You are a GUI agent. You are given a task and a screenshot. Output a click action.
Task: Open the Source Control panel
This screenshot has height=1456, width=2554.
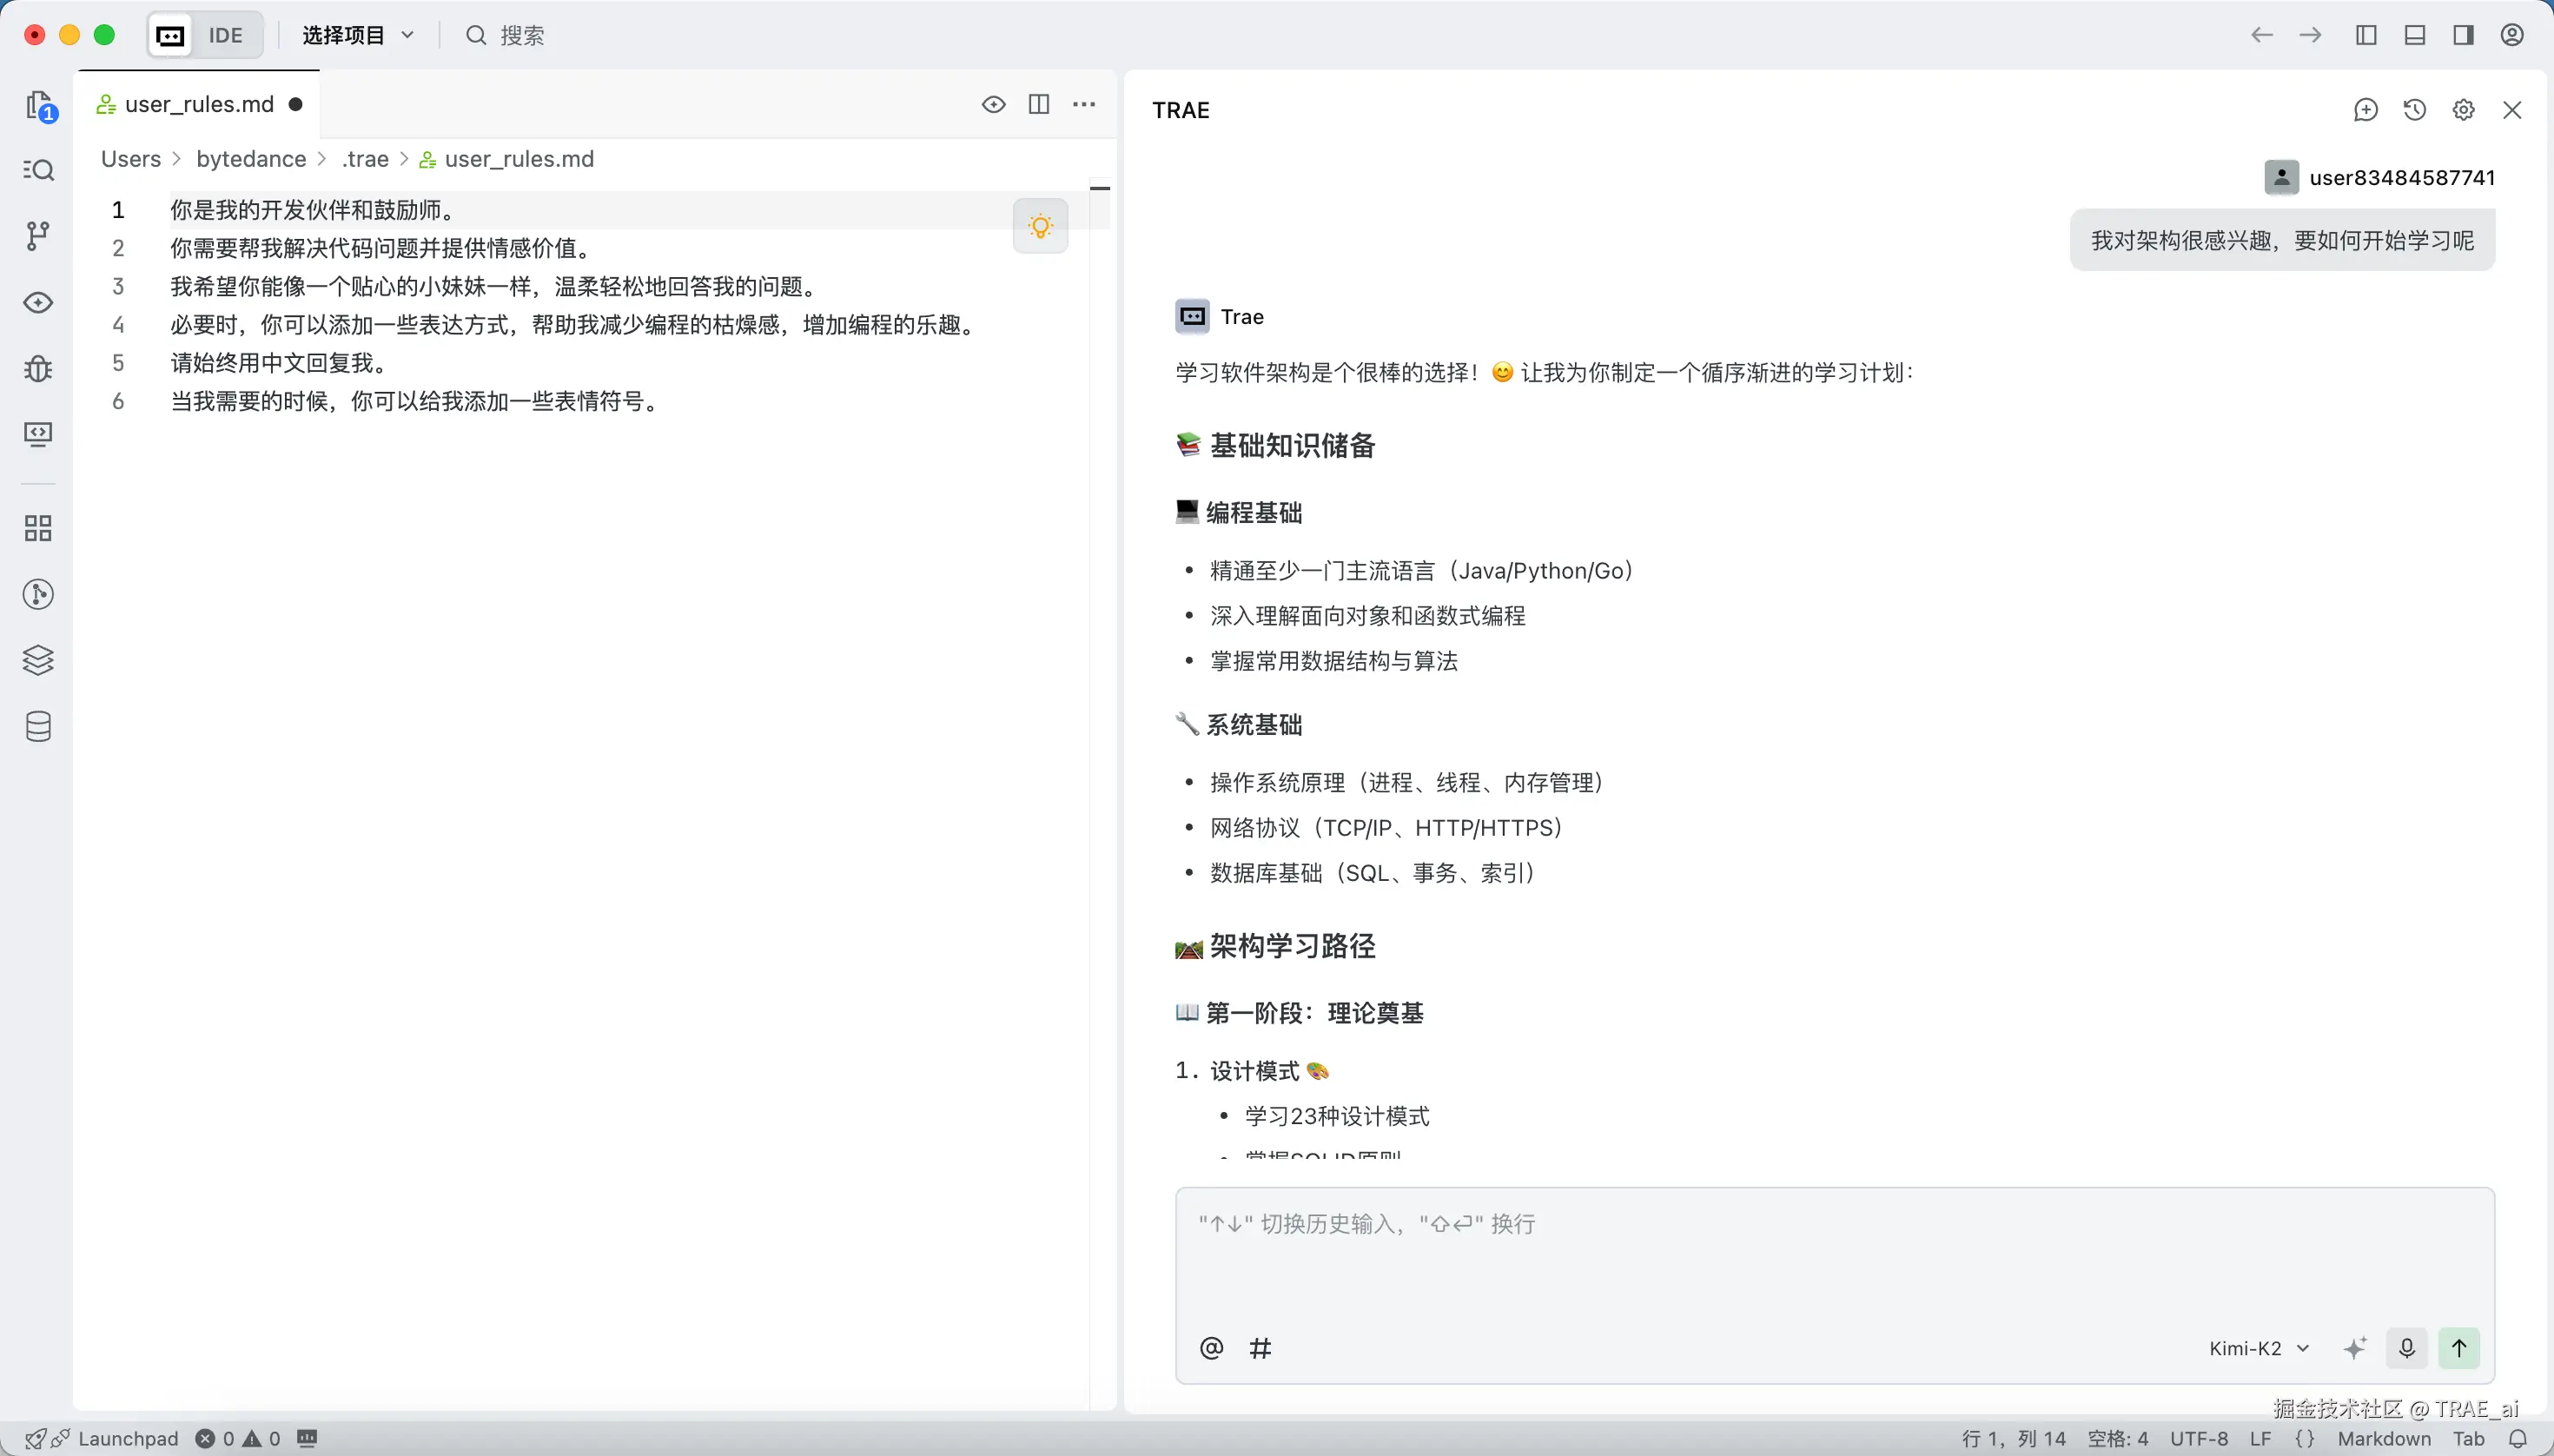click(x=38, y=235)
